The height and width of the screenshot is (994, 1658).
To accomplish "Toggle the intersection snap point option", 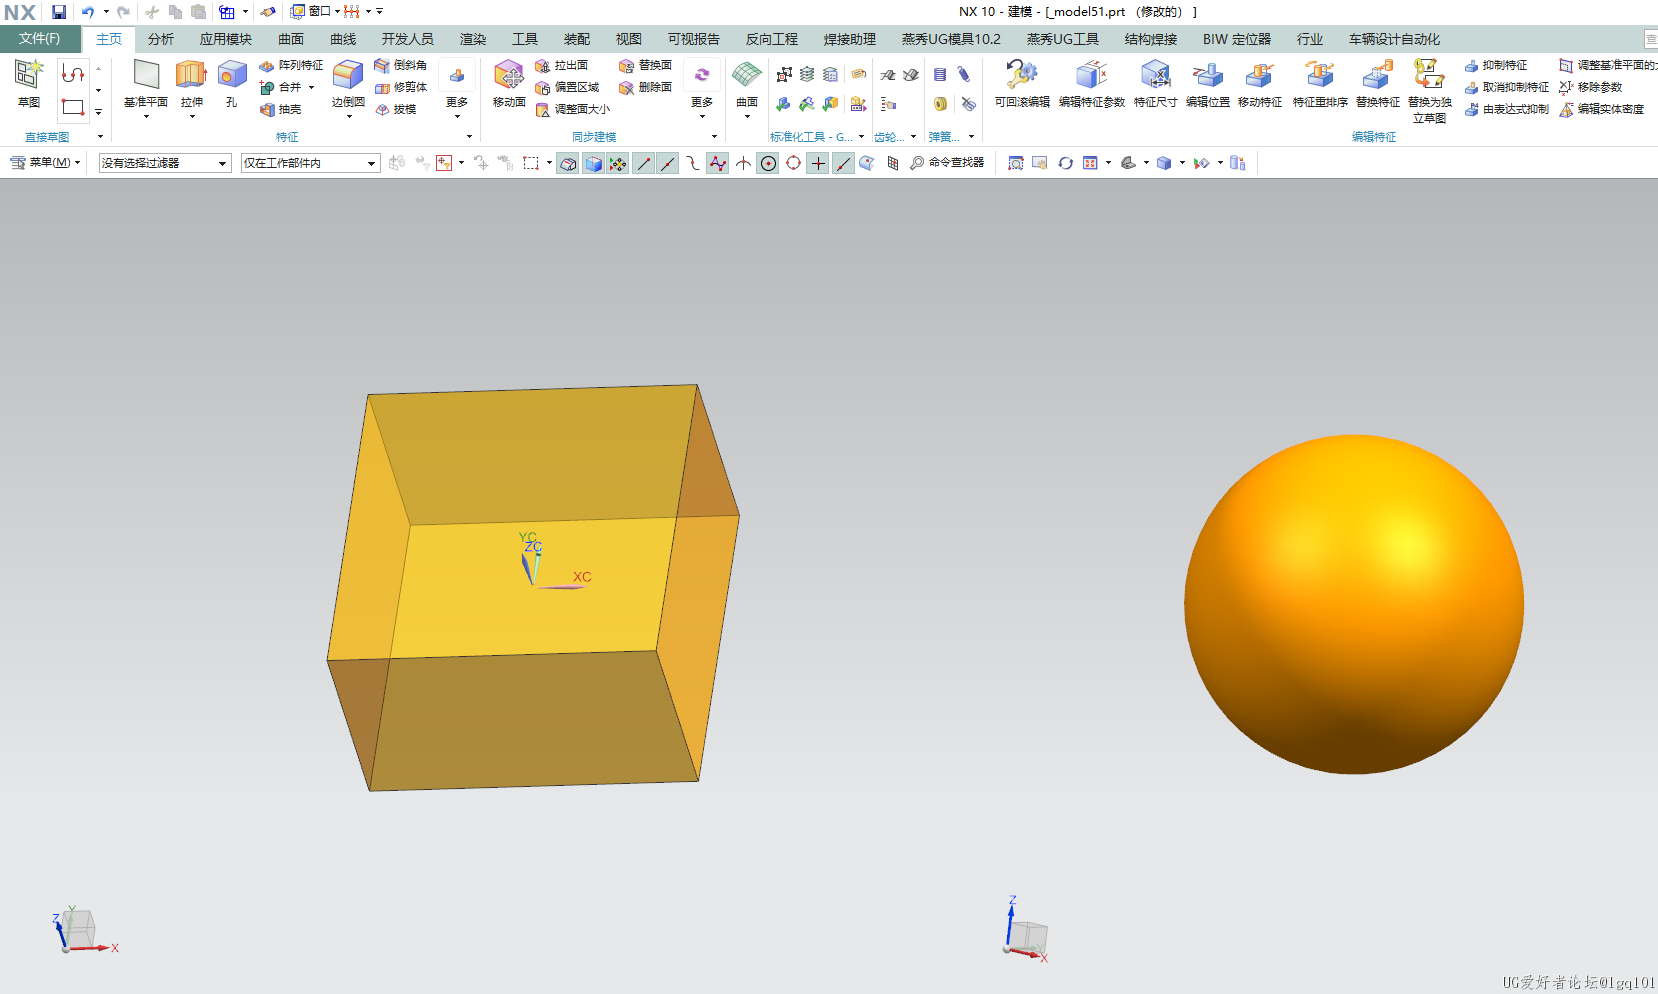I will [743, 163].
